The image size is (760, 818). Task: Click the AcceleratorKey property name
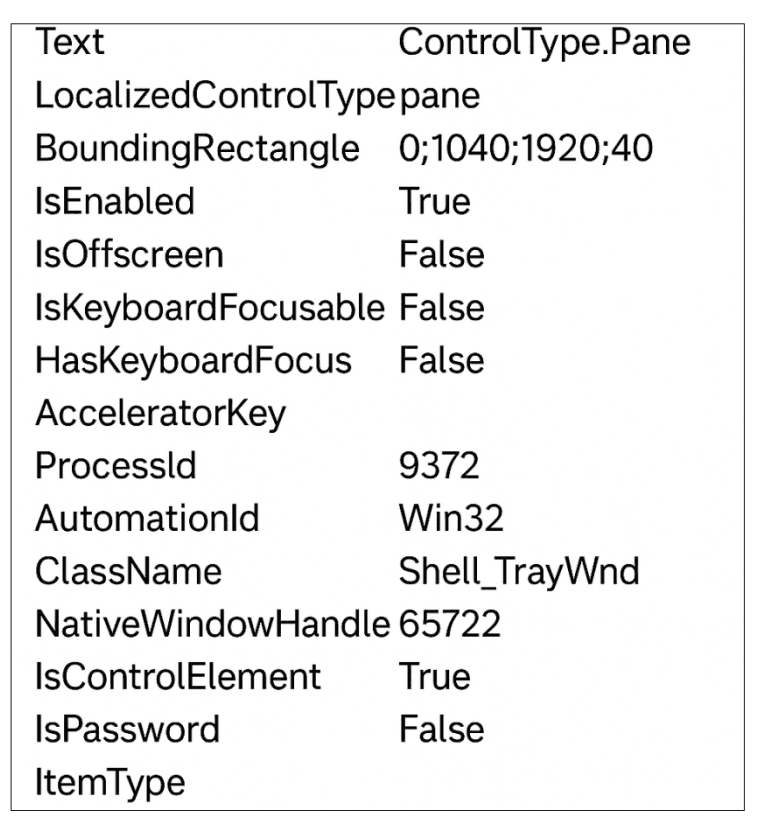tap(161, 413)
